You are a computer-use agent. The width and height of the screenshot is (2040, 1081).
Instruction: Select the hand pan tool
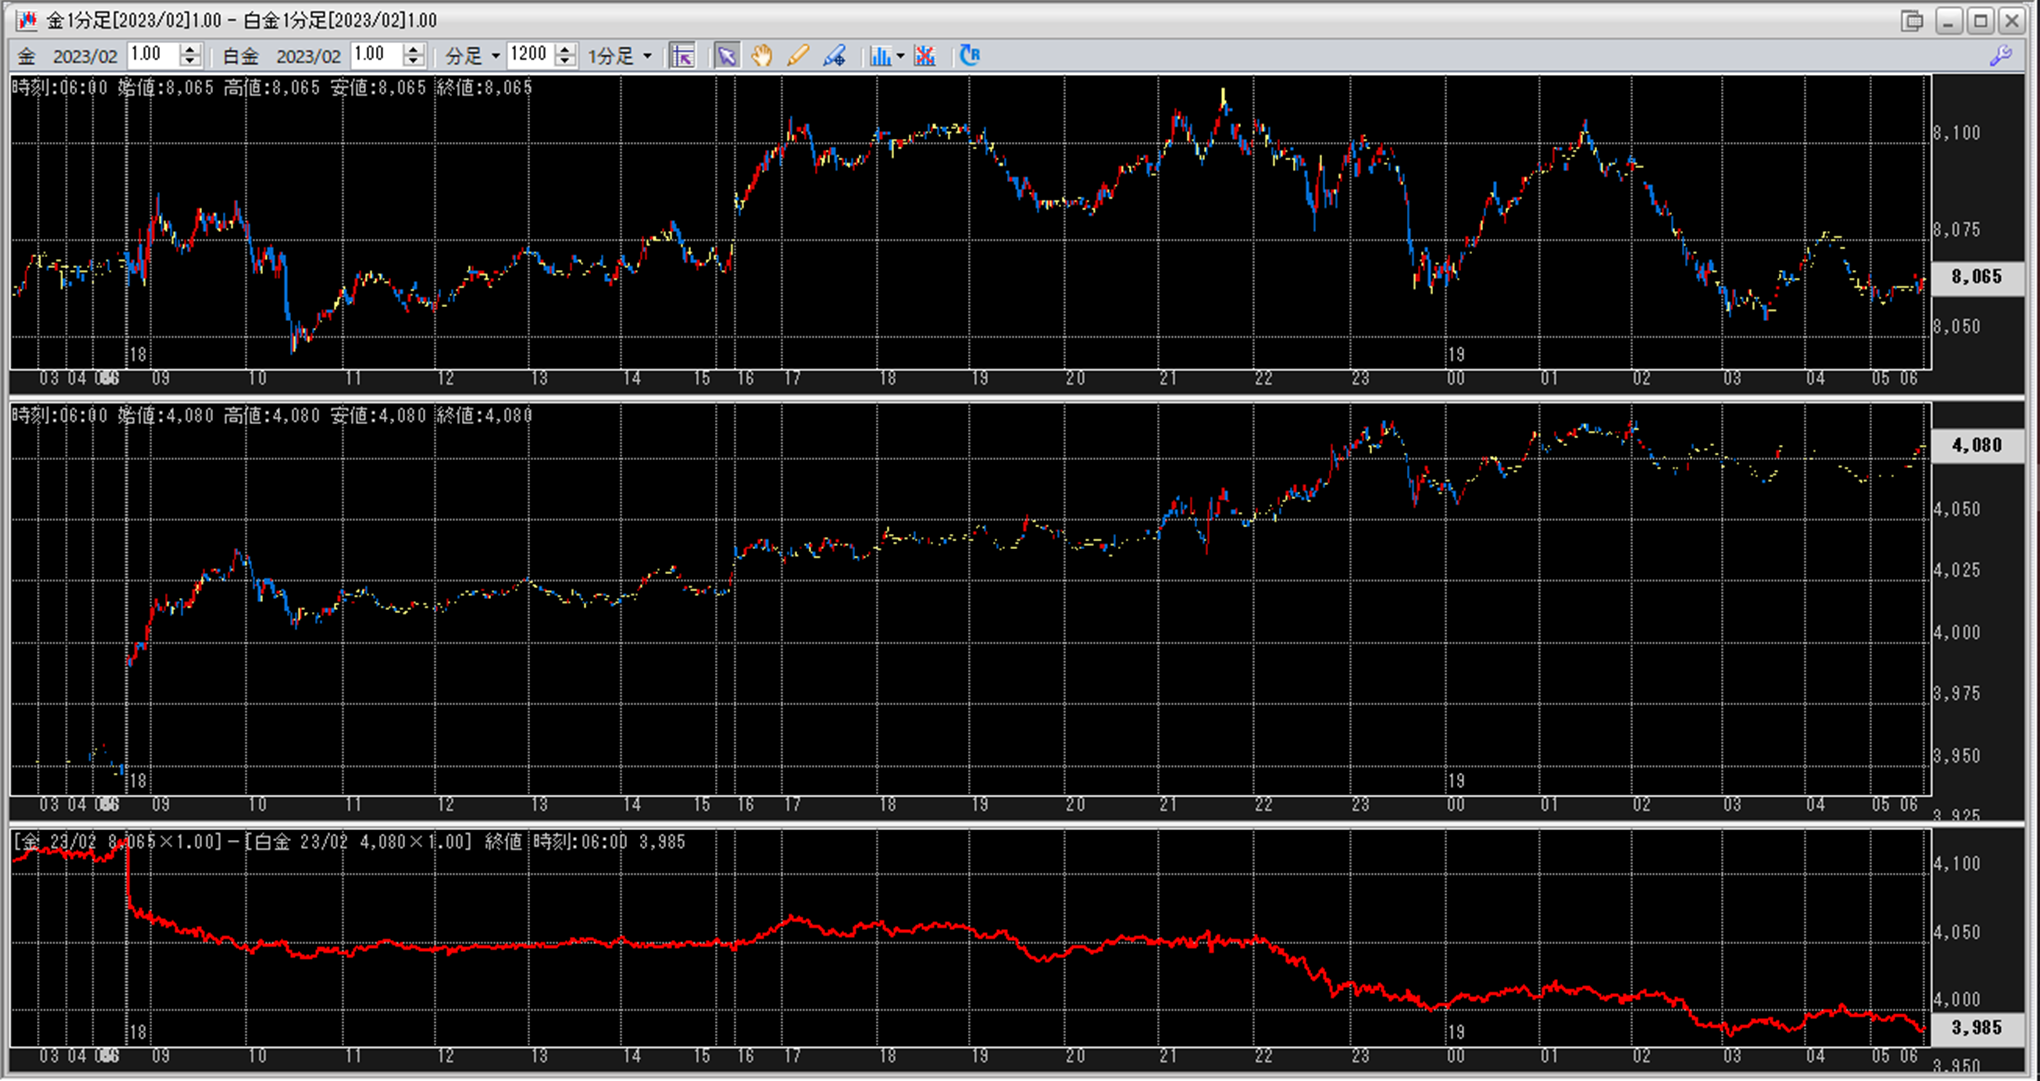[762, 56]
